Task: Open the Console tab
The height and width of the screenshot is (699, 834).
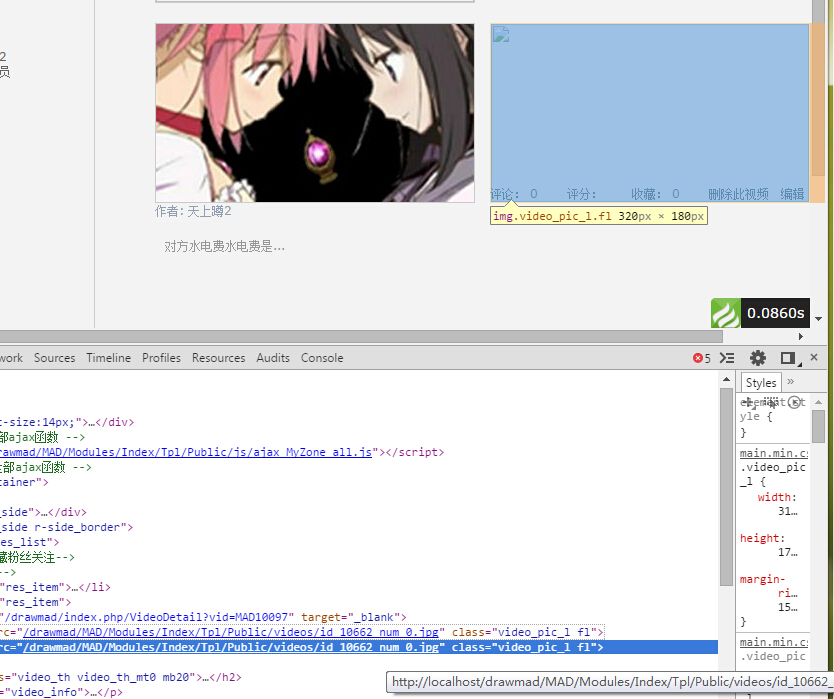Action: (x=322, y=358)
